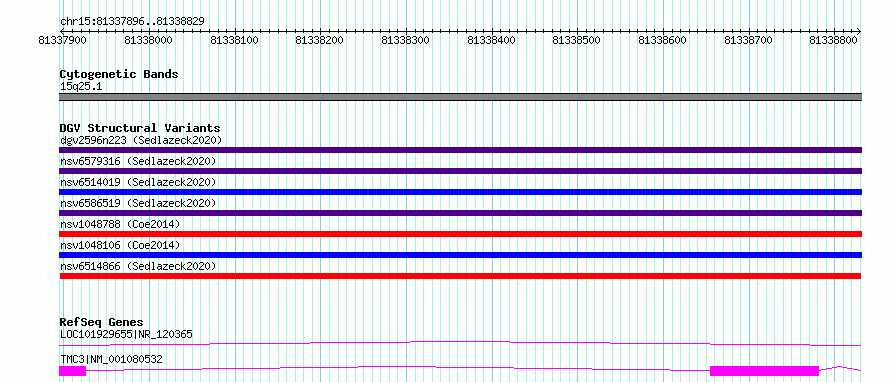Image resolution: width=890 pixels, height=382 pixels.
Task: Select variant label nsv1048788 (Coe2014)
Action: point(120,224)
